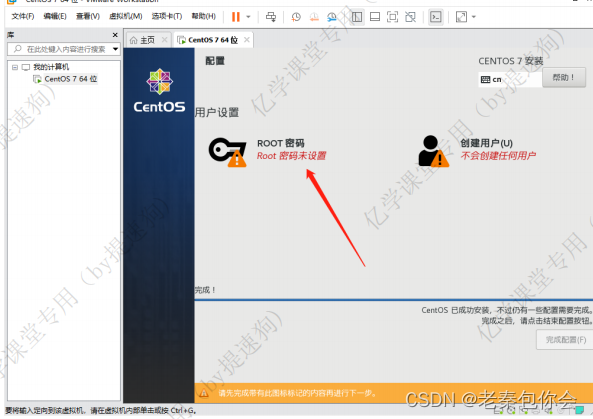Open the 选项卡(T) menu
593x419 pixels.
point(167,16)
